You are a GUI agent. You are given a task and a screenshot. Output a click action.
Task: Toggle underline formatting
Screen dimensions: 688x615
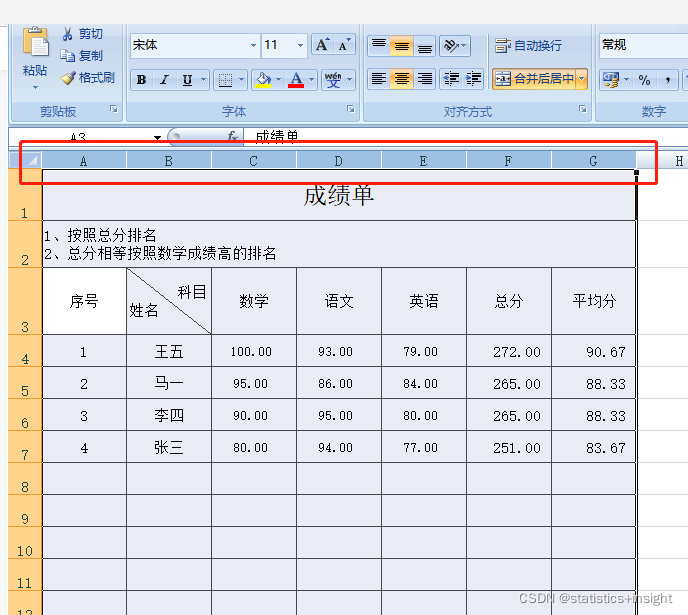(x=187, y=80)
